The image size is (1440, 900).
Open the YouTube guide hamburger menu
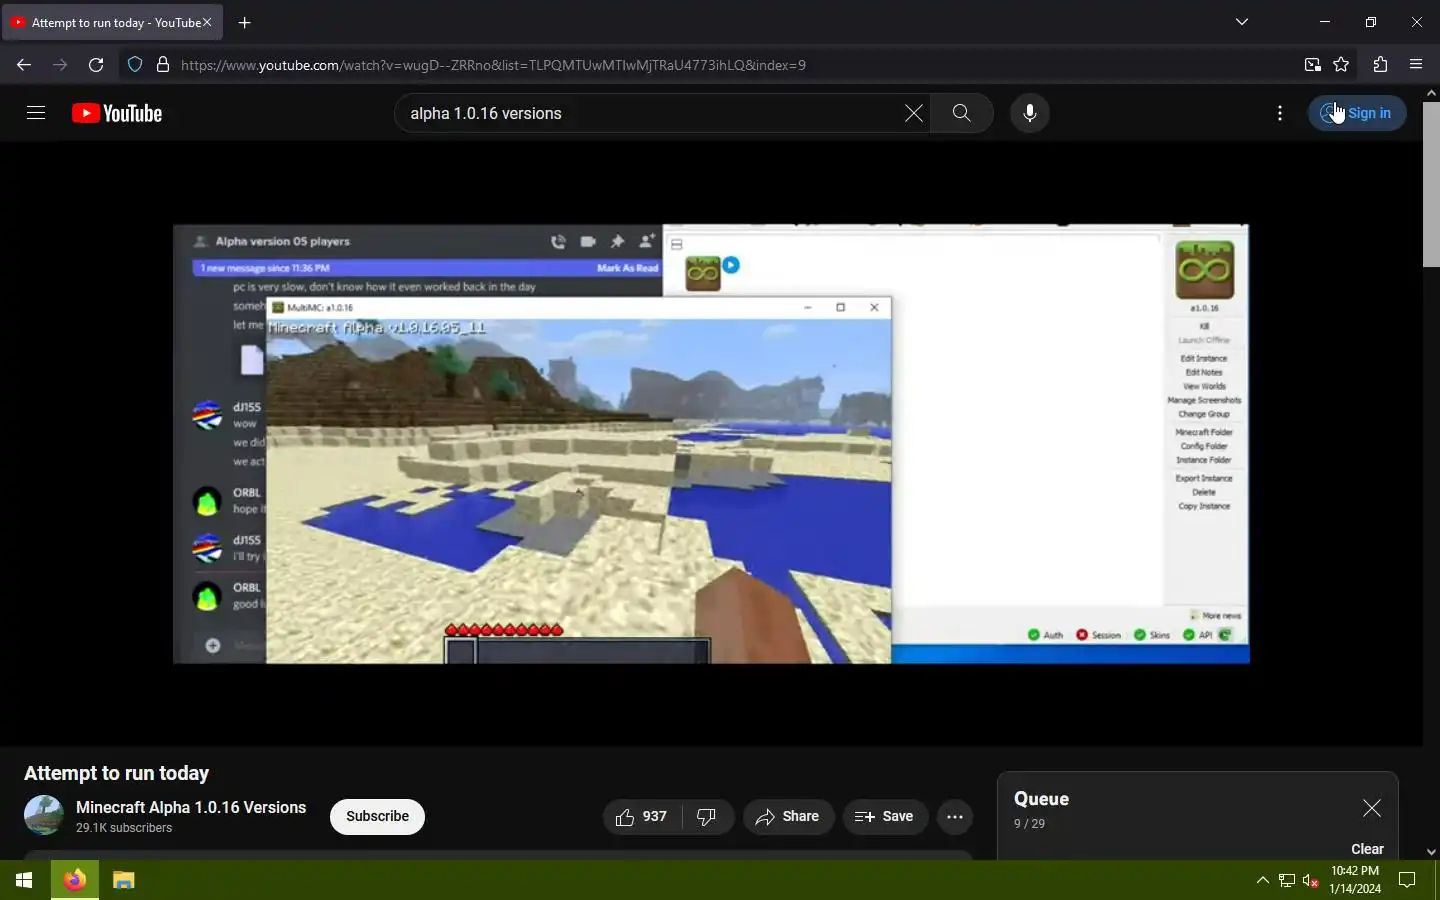[x=36, y=113]
